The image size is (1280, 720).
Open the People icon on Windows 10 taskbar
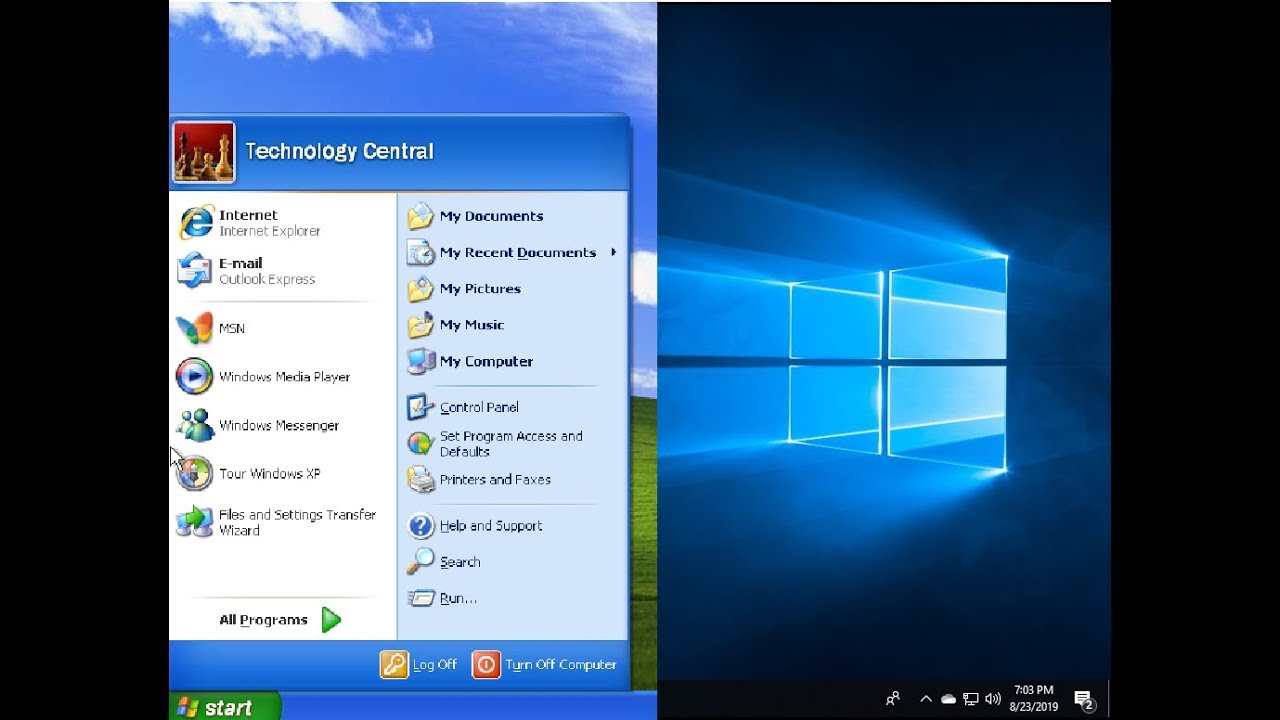point(893,699)
